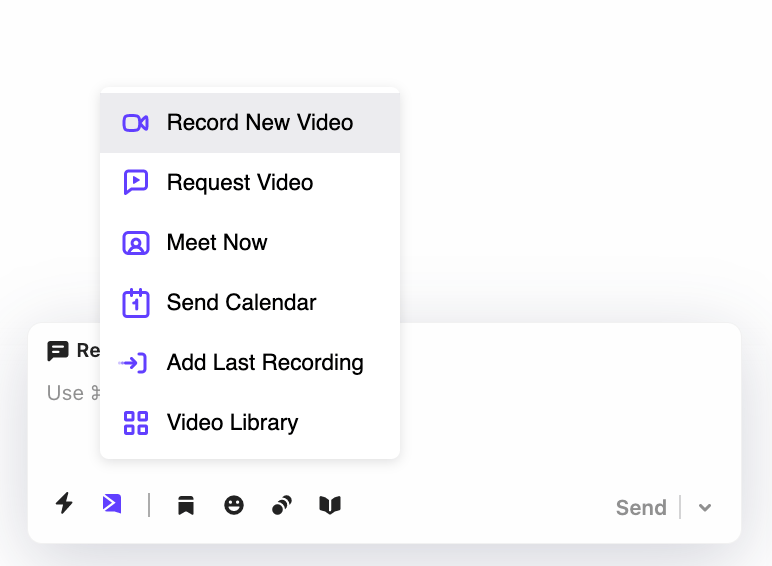
Task: Click the bookmark icon in composer toolbar
Action: click(x=186, y=505)
